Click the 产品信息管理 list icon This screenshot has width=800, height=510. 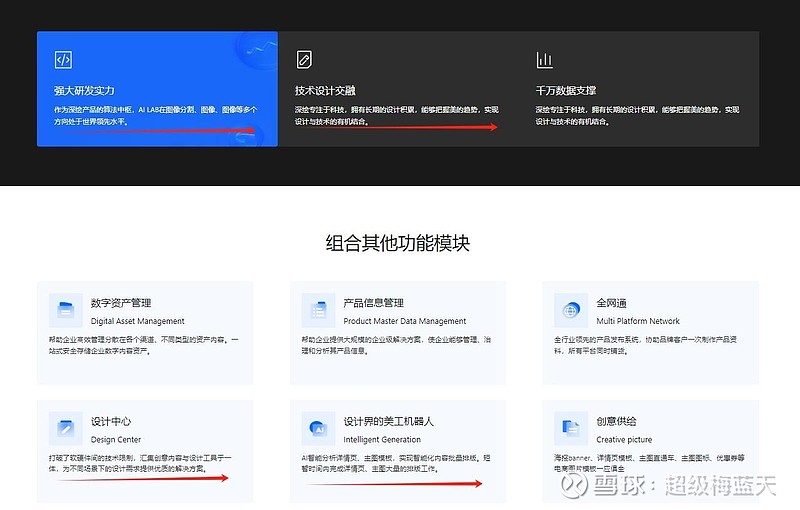pyautogui.click(x=318, y=310)
